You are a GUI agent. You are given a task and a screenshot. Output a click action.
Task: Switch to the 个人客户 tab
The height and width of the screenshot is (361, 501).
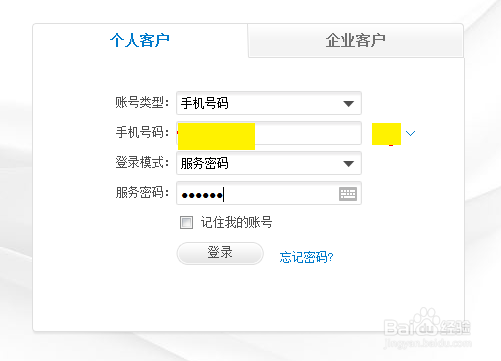140,40
